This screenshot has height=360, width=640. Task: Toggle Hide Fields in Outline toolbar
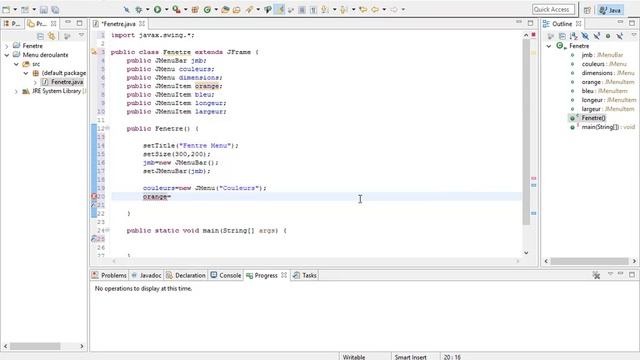pyautogui.click(x=585, y=36)
